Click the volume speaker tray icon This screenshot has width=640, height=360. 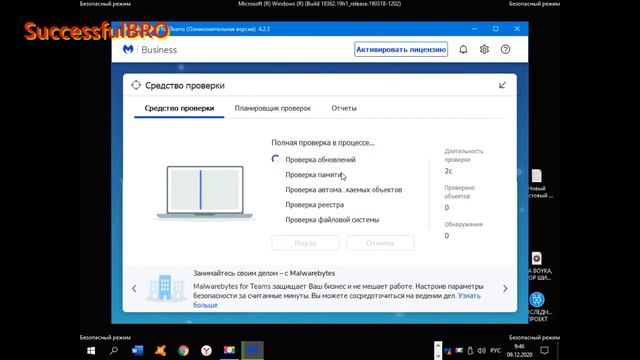[482, 351]
